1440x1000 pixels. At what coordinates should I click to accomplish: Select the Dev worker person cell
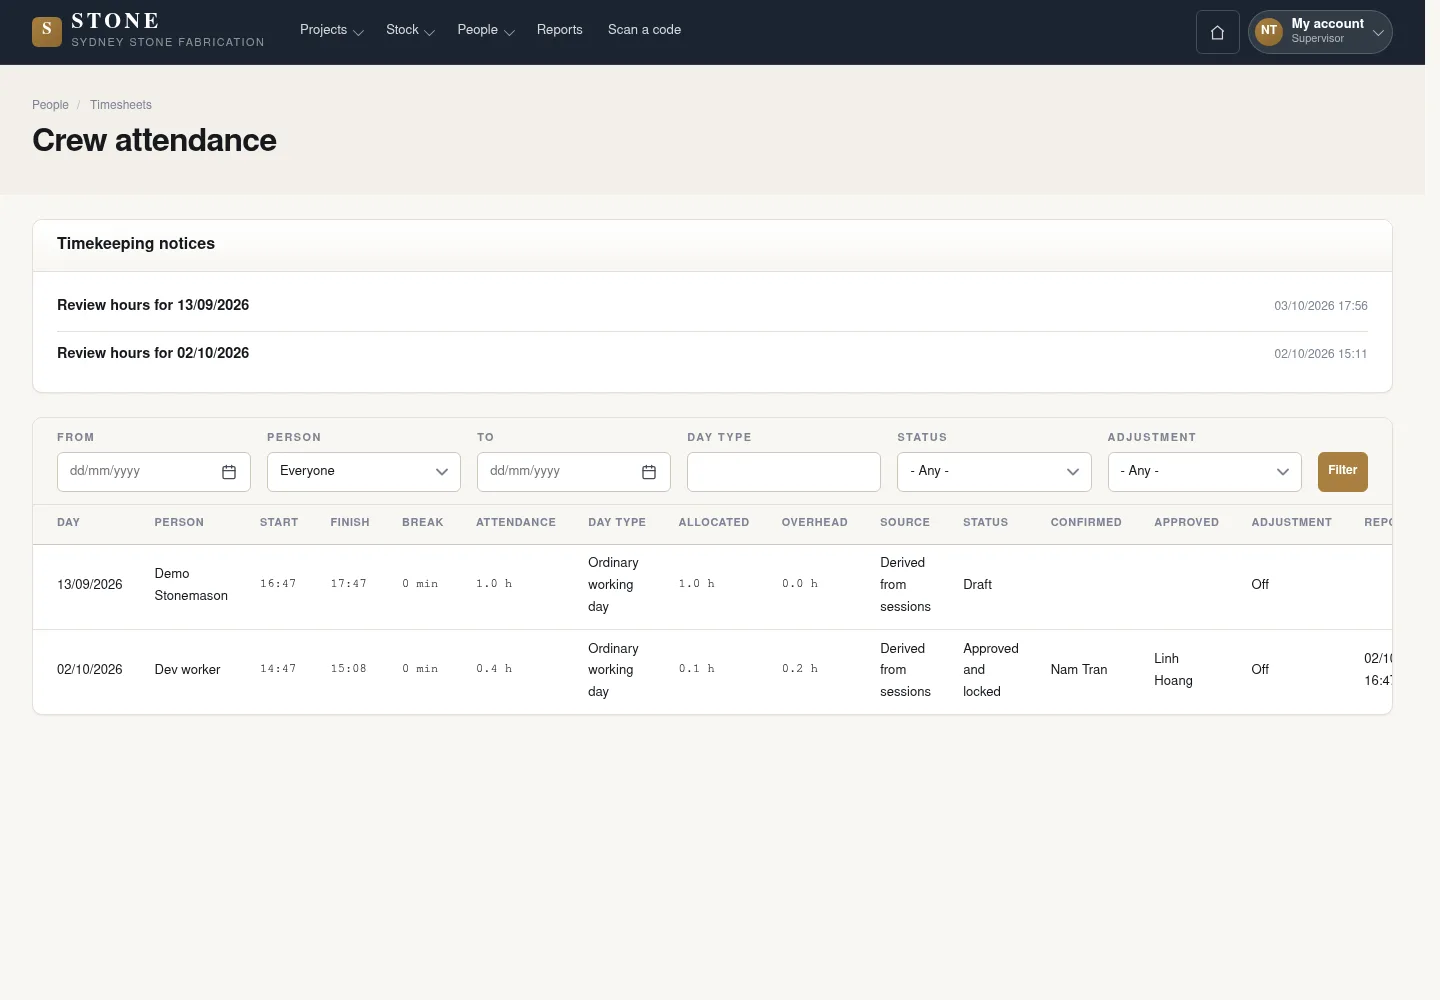pos(187,670)
